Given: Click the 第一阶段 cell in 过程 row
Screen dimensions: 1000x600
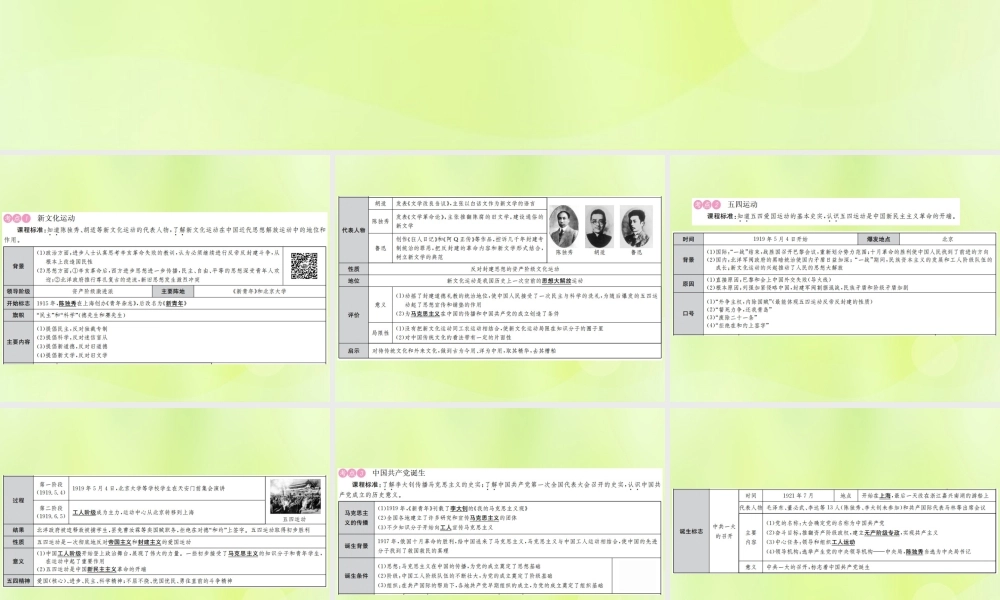Looking at the screenshot, I should pyautogui.click(x=51, y=488).
